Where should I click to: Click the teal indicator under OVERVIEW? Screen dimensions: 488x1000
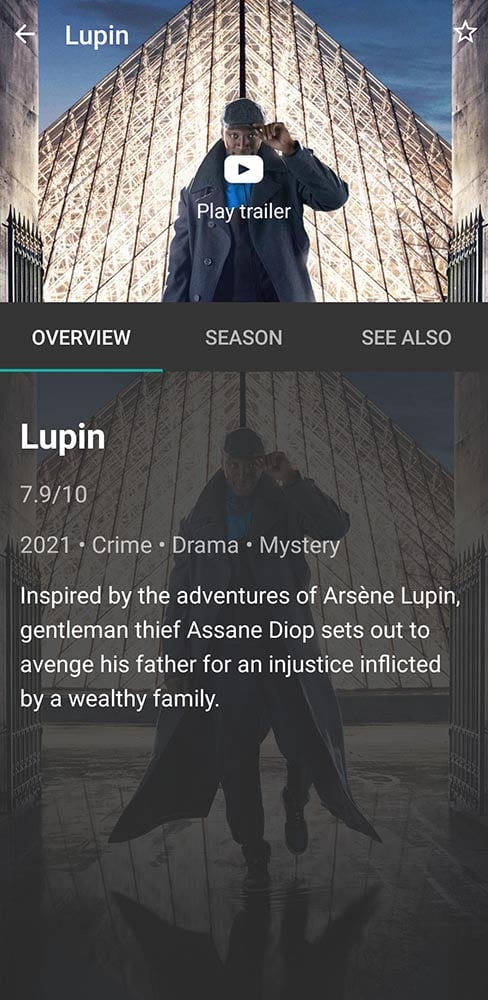point(81,370)
